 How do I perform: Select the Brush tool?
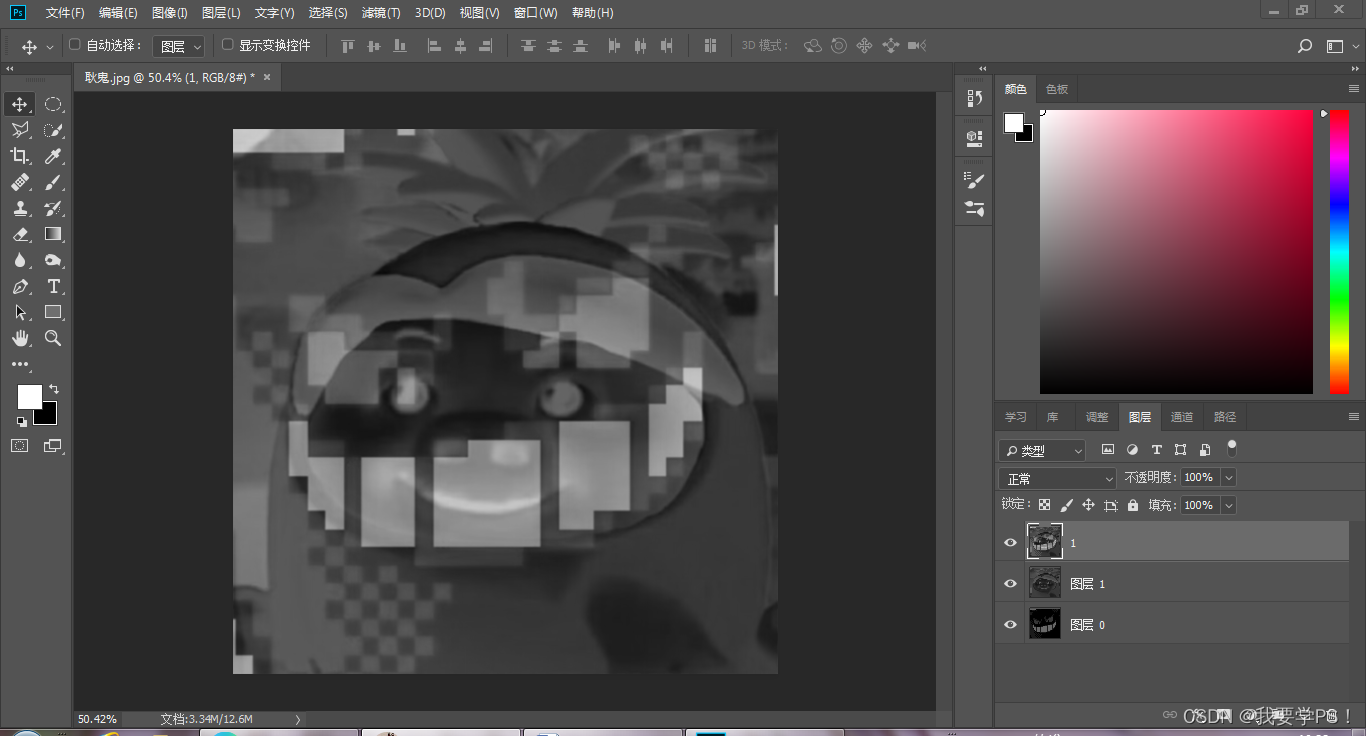click(53, 182)
